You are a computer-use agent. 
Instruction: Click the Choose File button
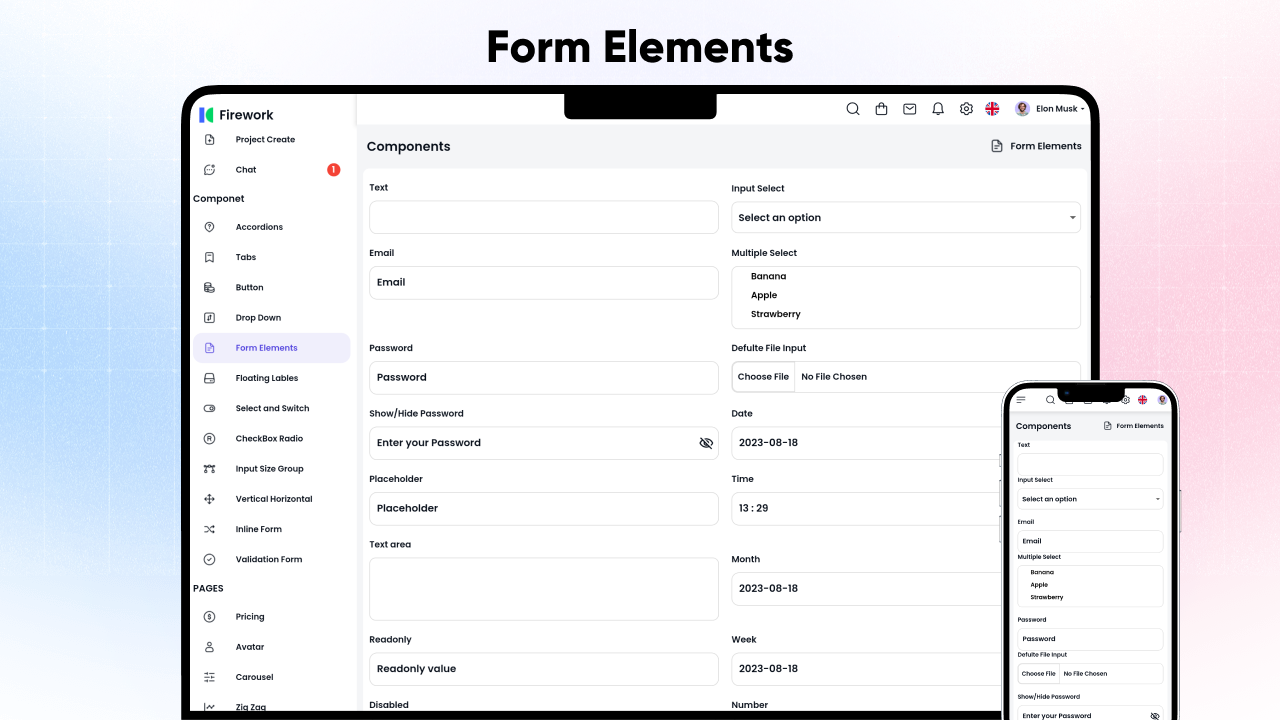pos(763,377)
